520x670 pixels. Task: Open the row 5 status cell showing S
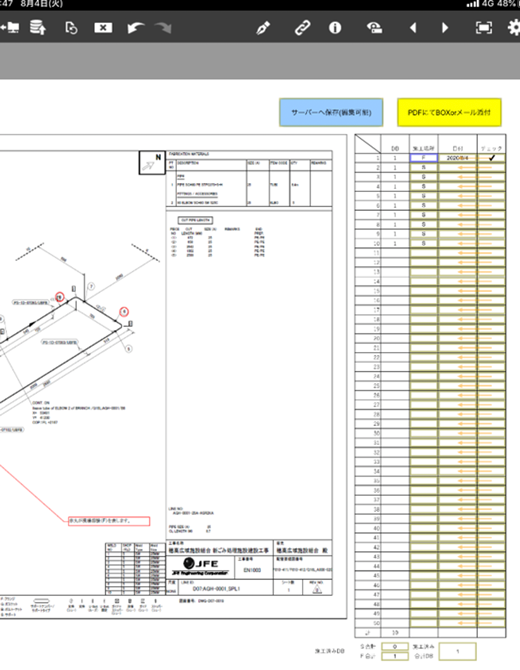[423, 196]
